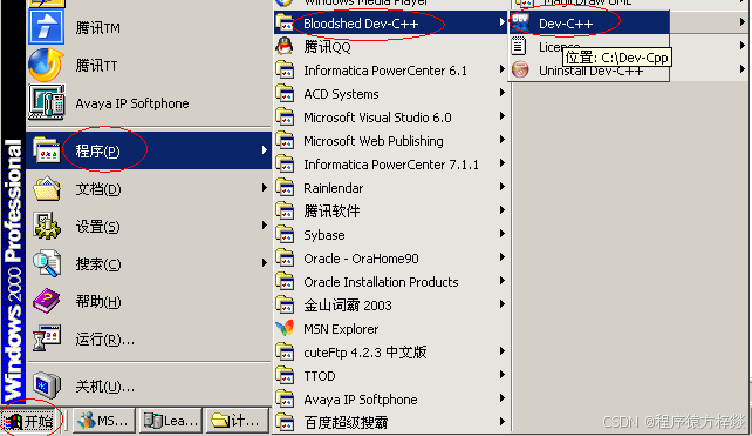Screen dimensions: 752x436
Task: Click the 关机(U) monitor icon
Action: [x=47, y=385]
